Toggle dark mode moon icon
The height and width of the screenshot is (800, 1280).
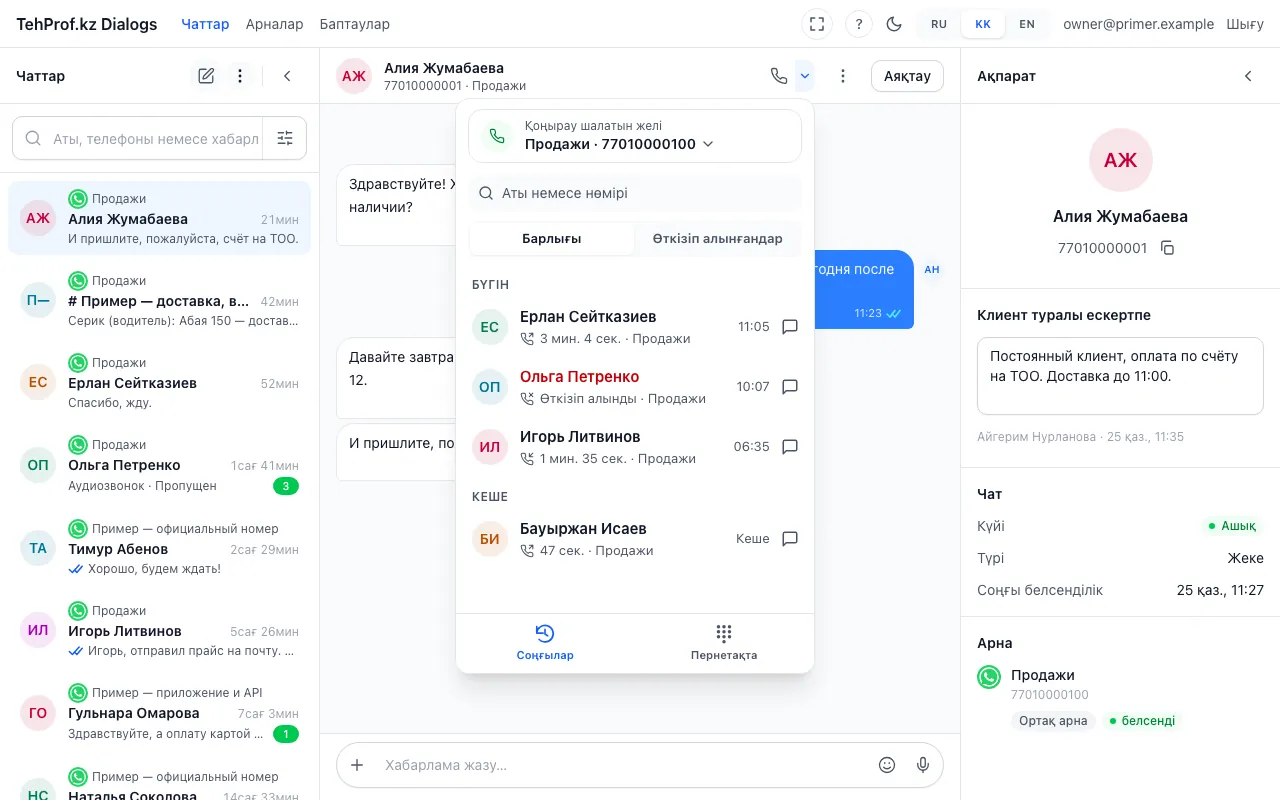tap(894, 24)
